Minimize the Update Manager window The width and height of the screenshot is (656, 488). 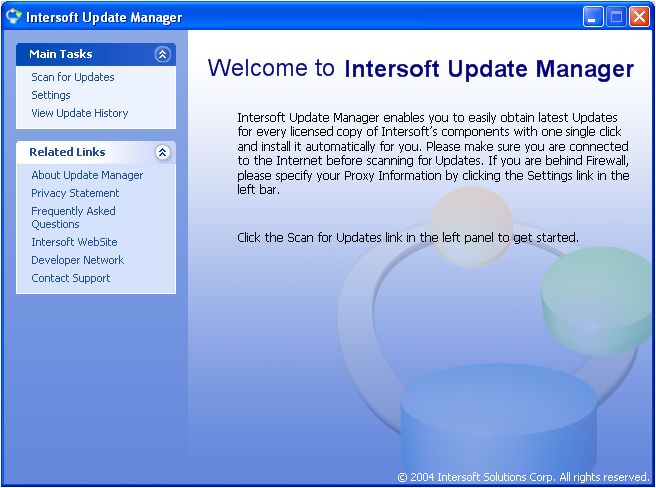593,17
